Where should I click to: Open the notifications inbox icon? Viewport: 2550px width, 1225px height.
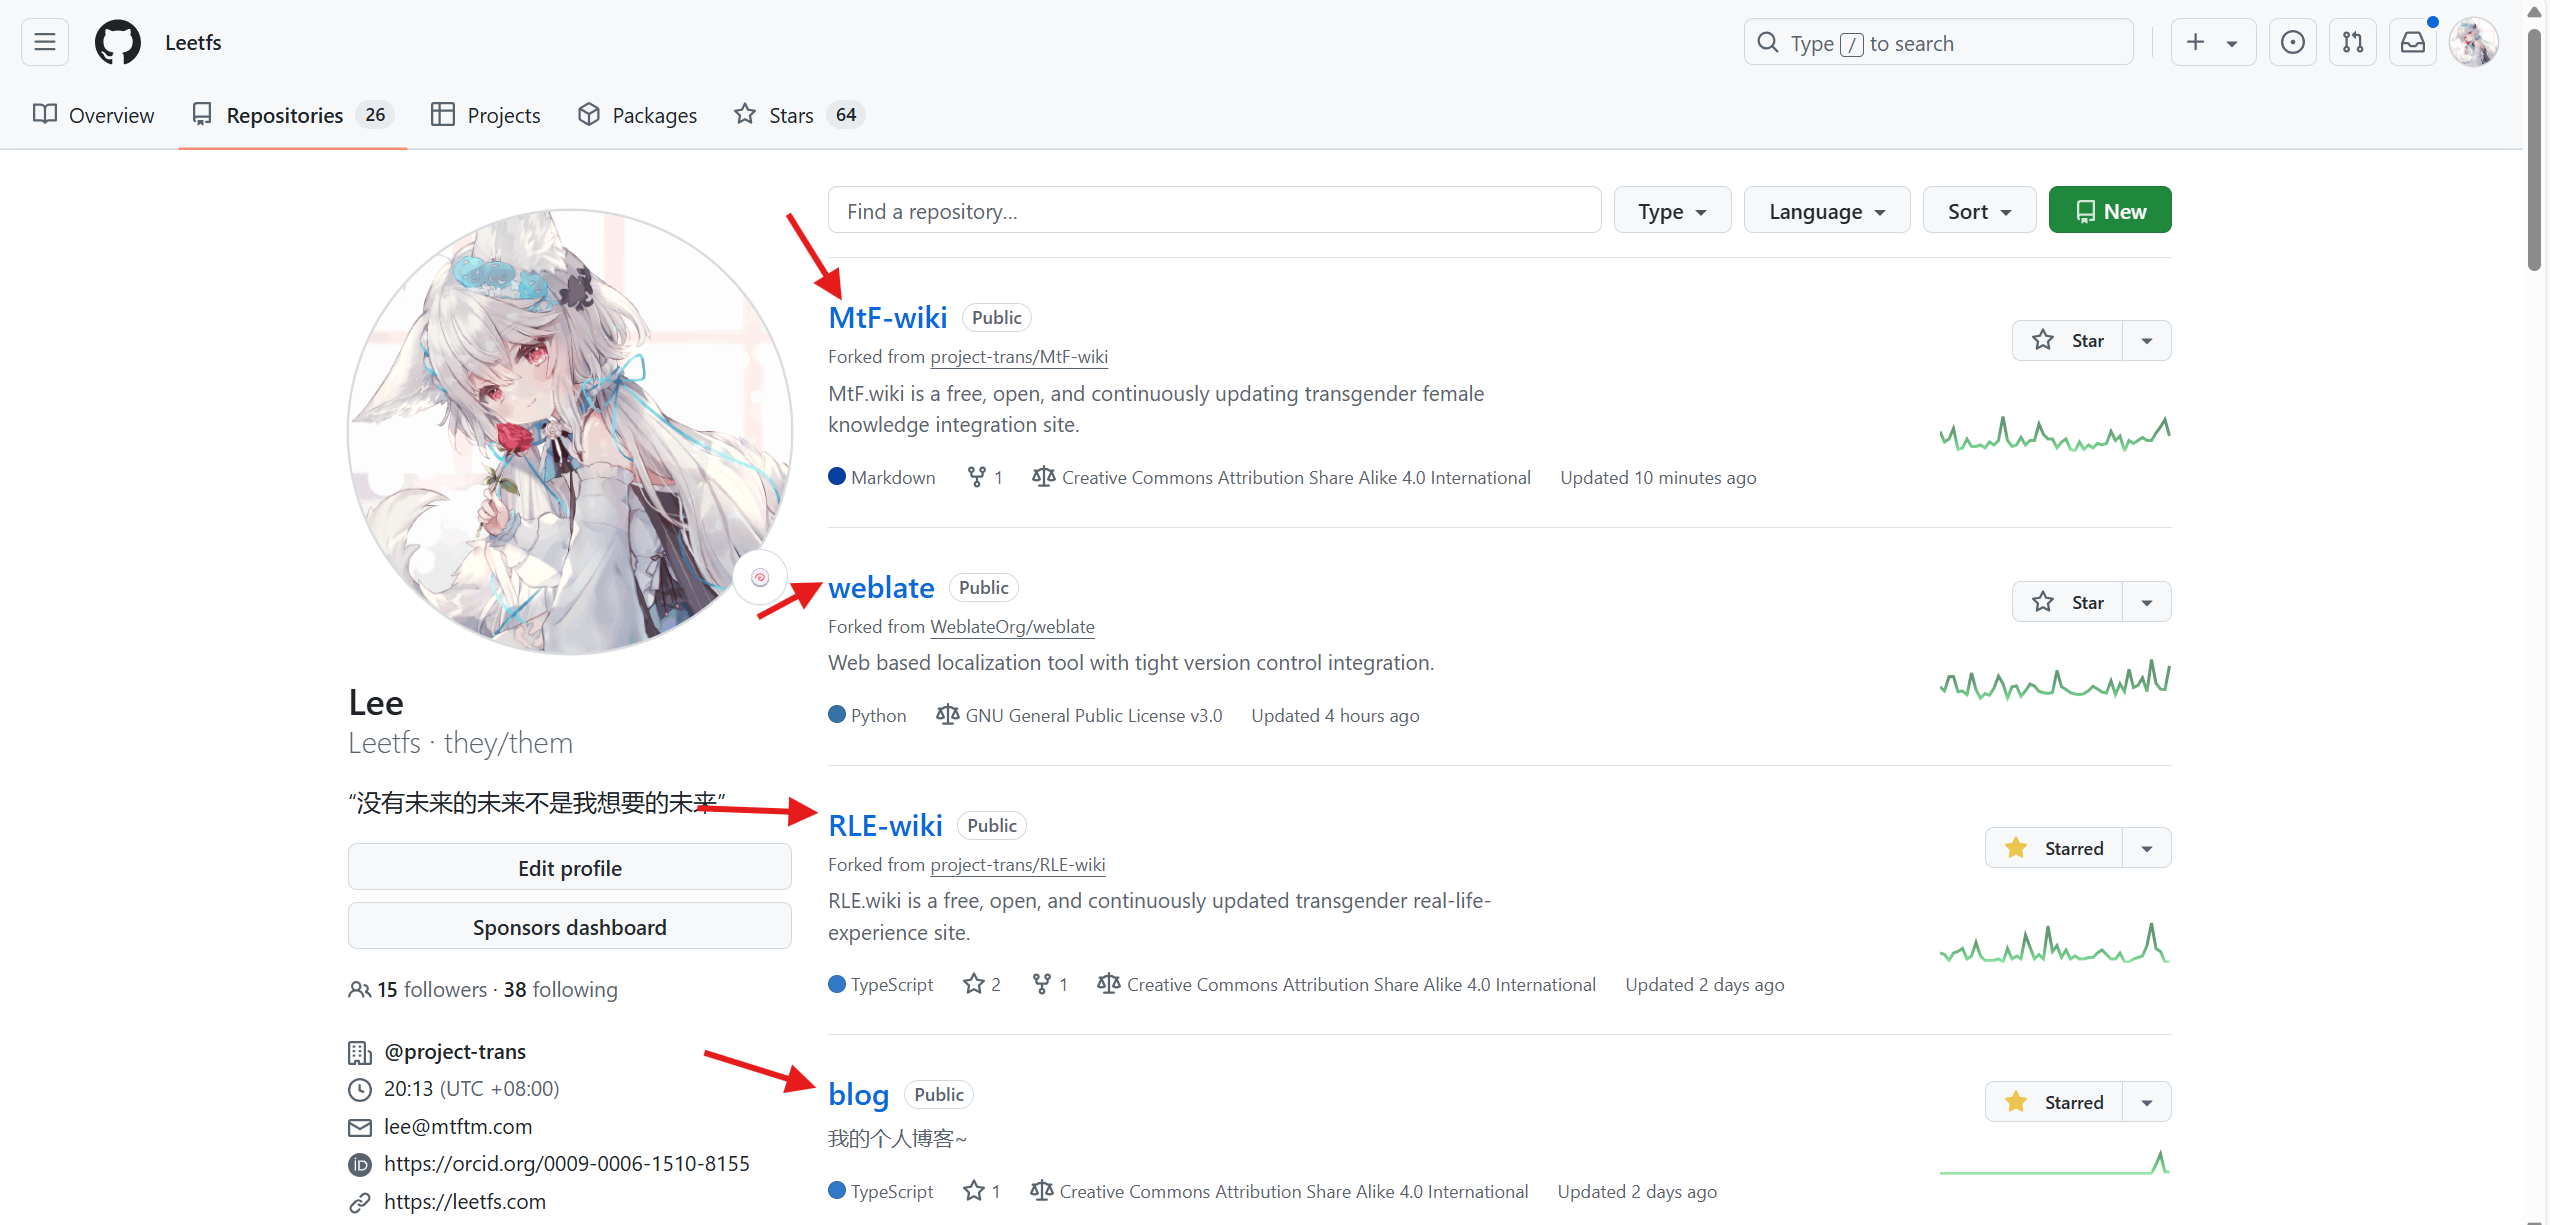pos(2412,42)
